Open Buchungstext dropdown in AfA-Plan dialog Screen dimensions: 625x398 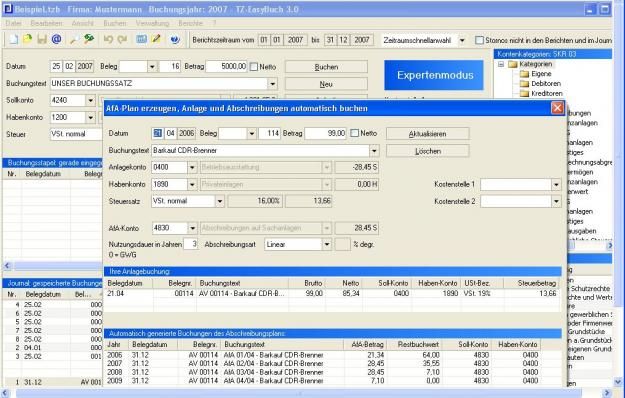[x=374, y=151]
